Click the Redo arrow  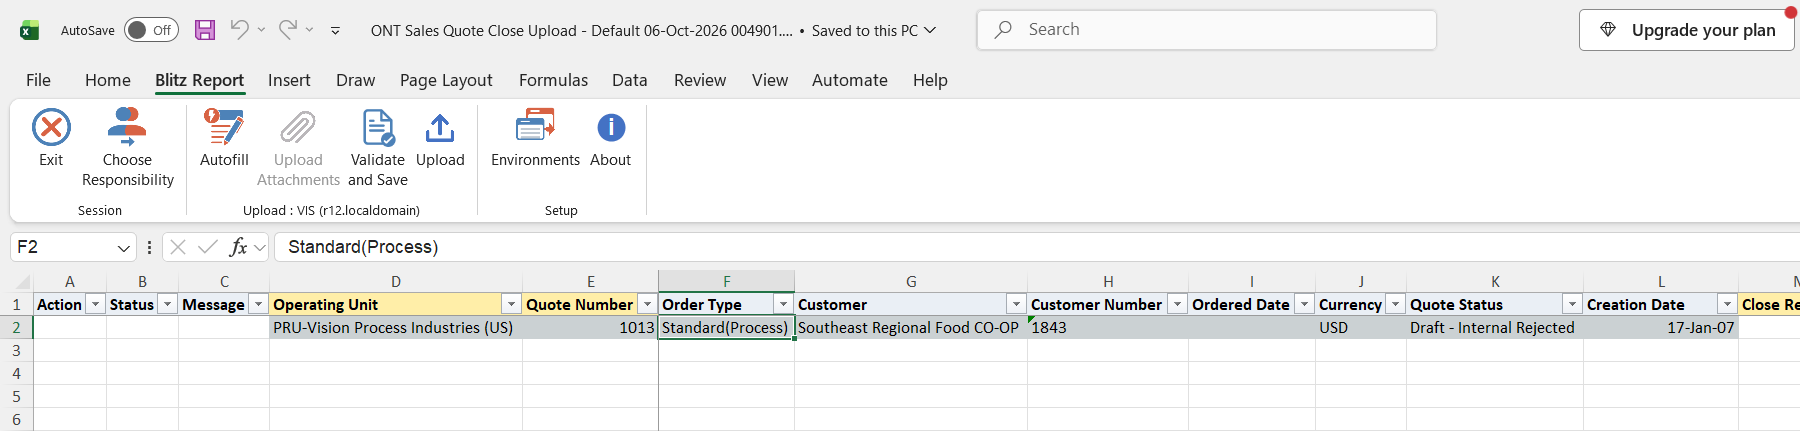coord(288,30)
